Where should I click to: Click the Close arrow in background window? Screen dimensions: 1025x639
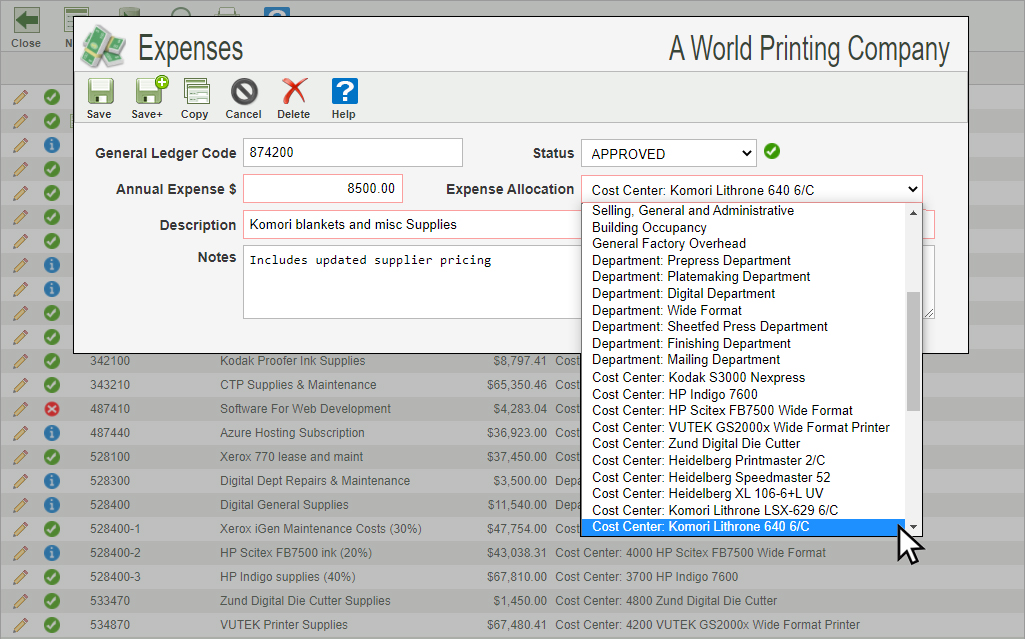pyautogui.click(x=27, y=20)
